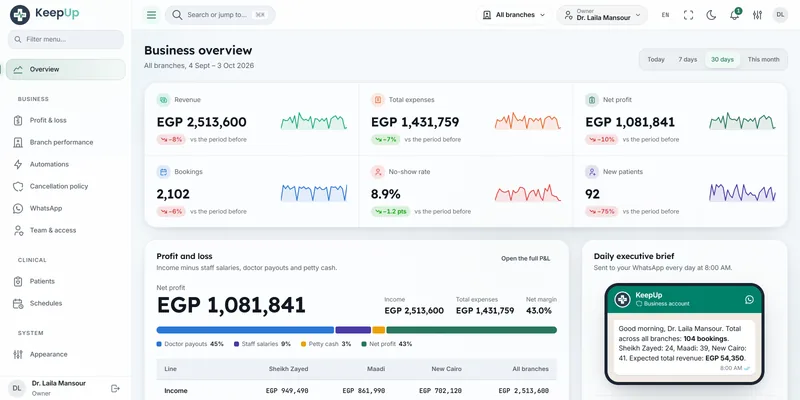Screen dimensions: 800x400
Task: Click the Net margin 43.0% value
Action: coord(538,311)
